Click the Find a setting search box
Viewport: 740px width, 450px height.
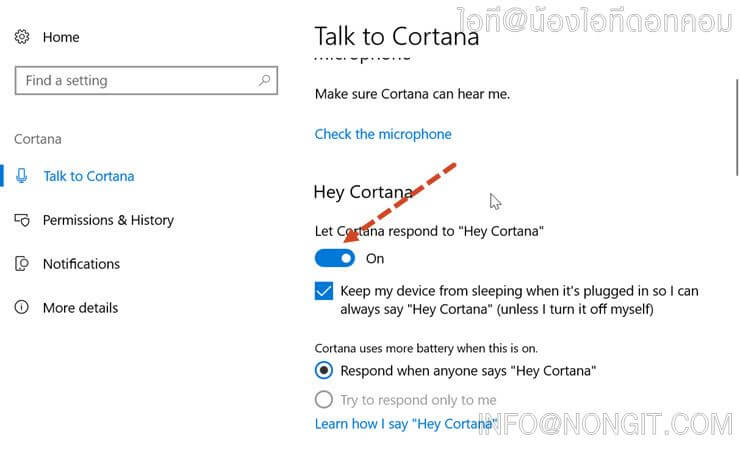146,81
